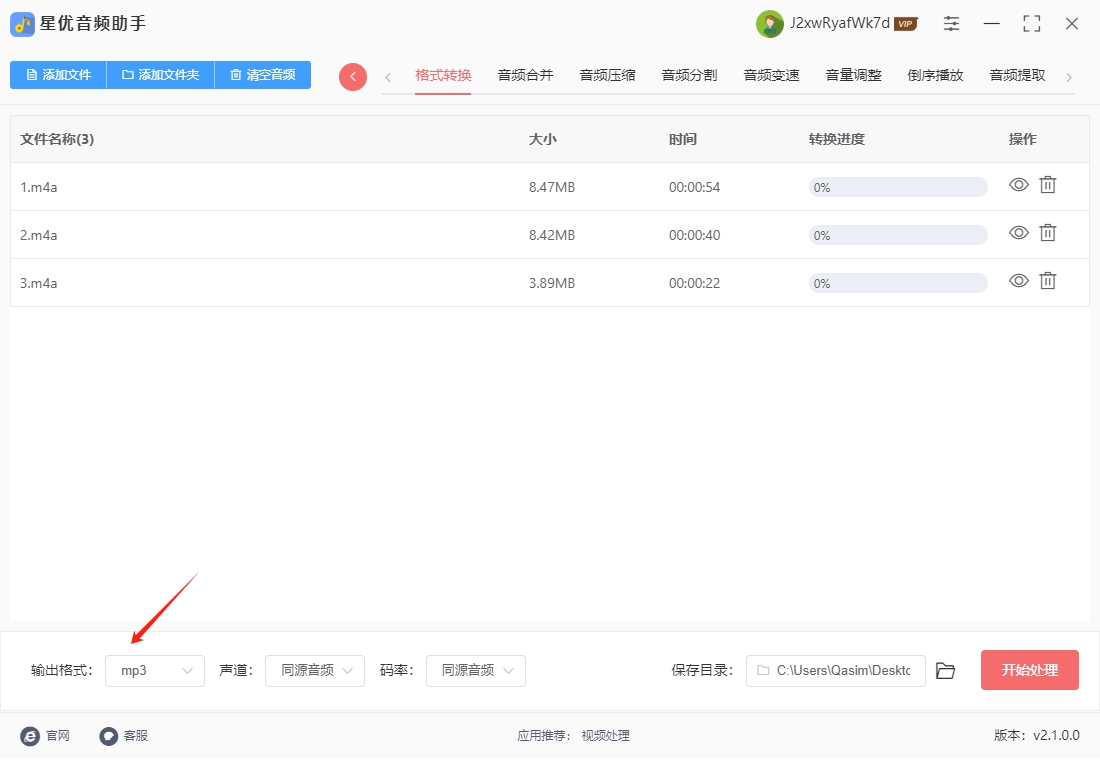Open 视频处理 recommended app link

(605, 735)
